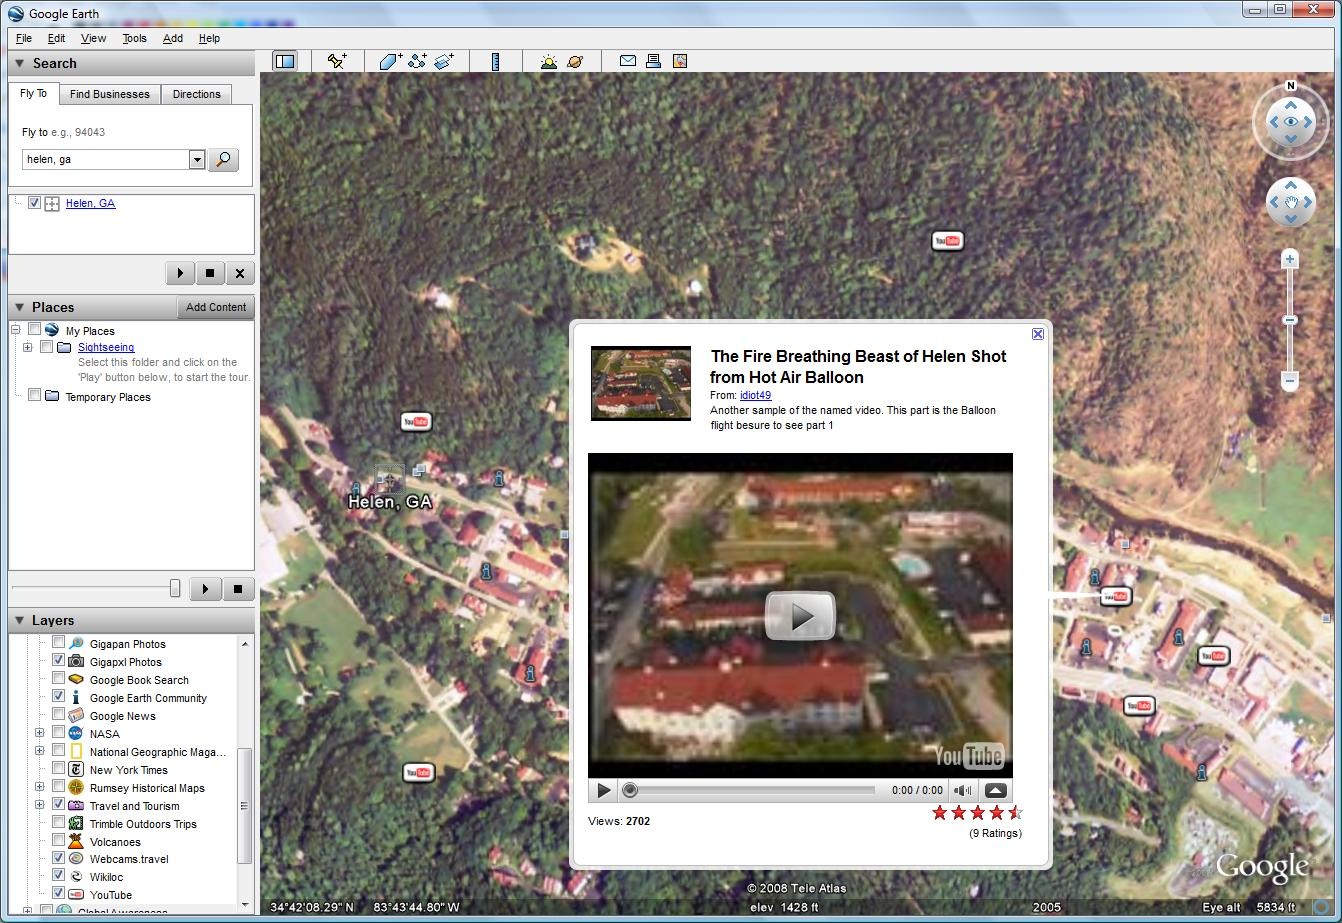Collapse the My Places tree node

tap(16, 330)
